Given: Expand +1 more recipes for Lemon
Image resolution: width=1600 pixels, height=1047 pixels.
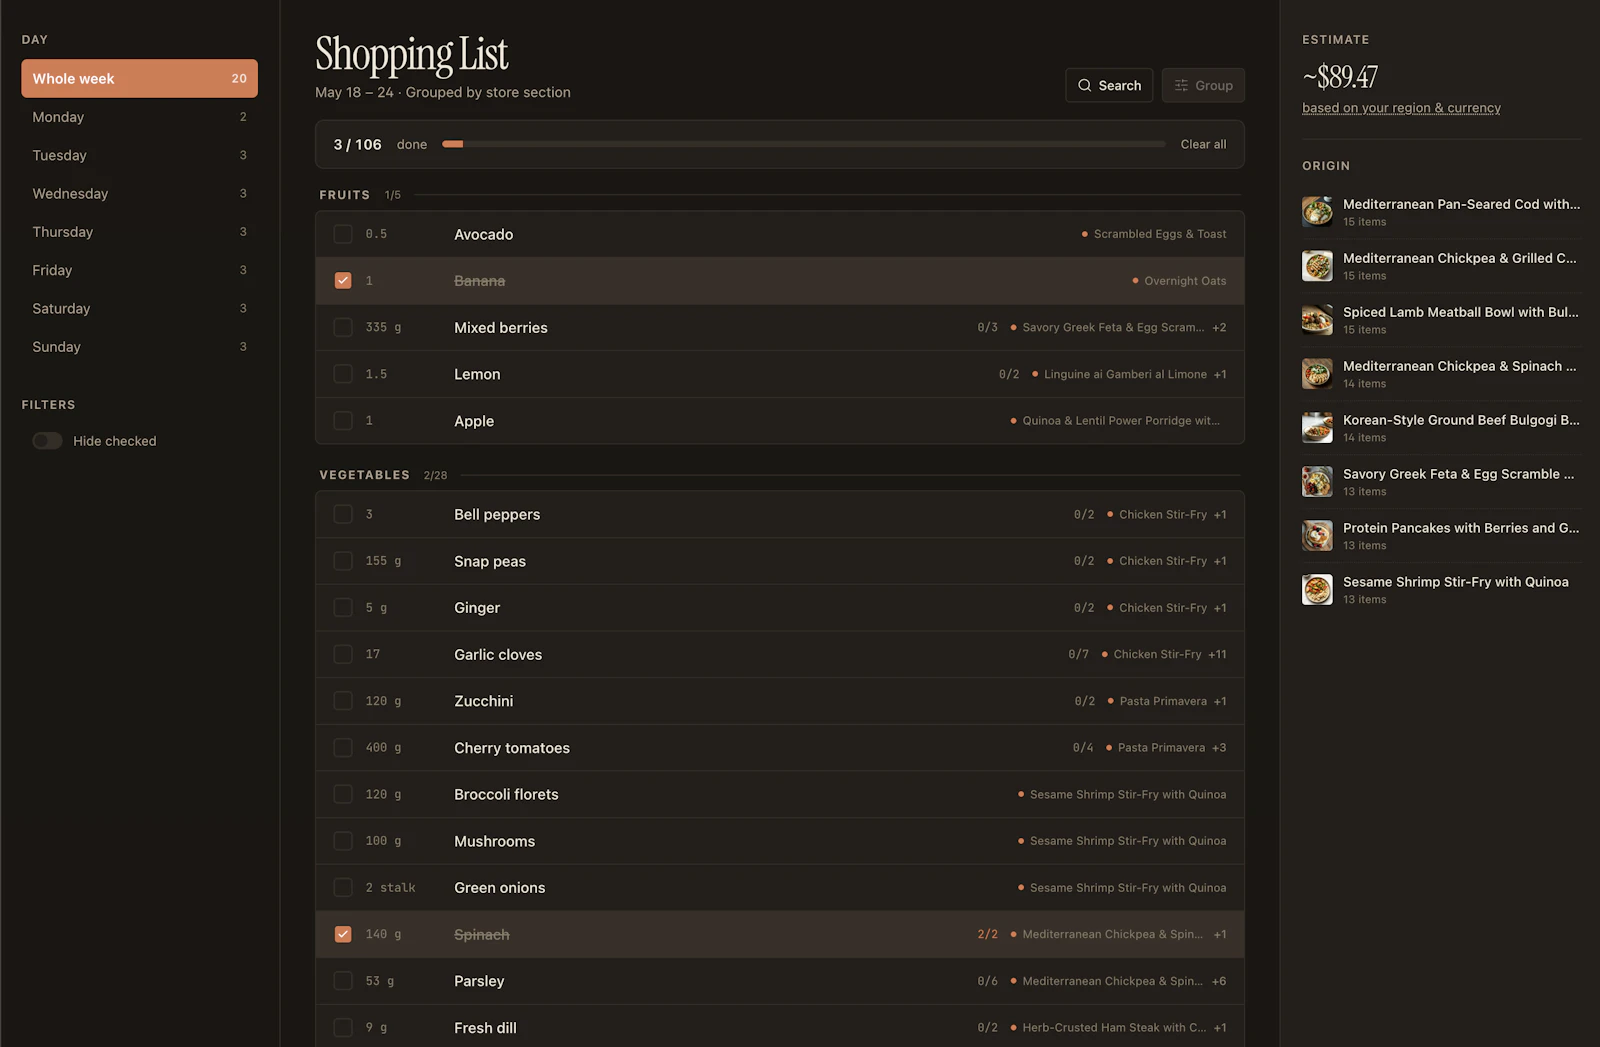Looking at the screenshot, I should (1220, 374).
